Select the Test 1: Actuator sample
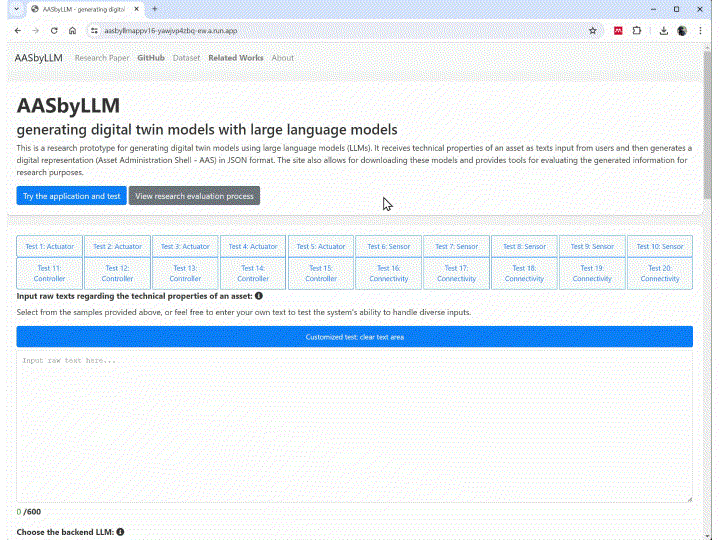Viewport: 720px width, 540px height. [50, 246]
